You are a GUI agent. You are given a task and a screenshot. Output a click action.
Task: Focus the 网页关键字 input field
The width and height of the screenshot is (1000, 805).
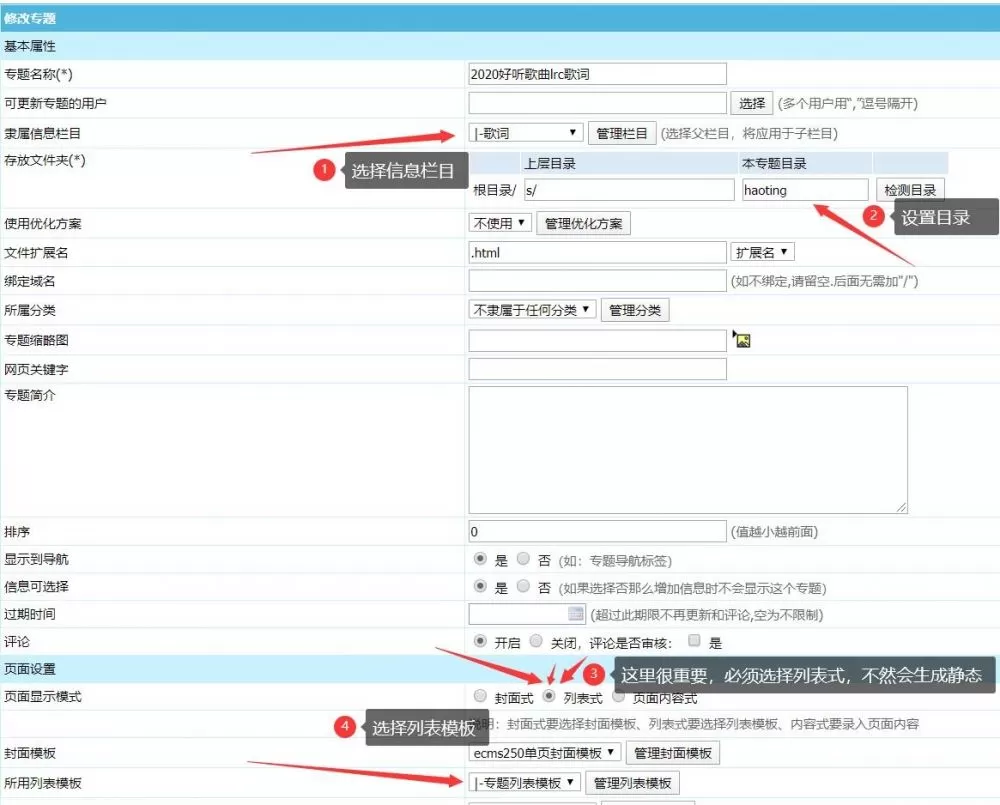point(598,369)
